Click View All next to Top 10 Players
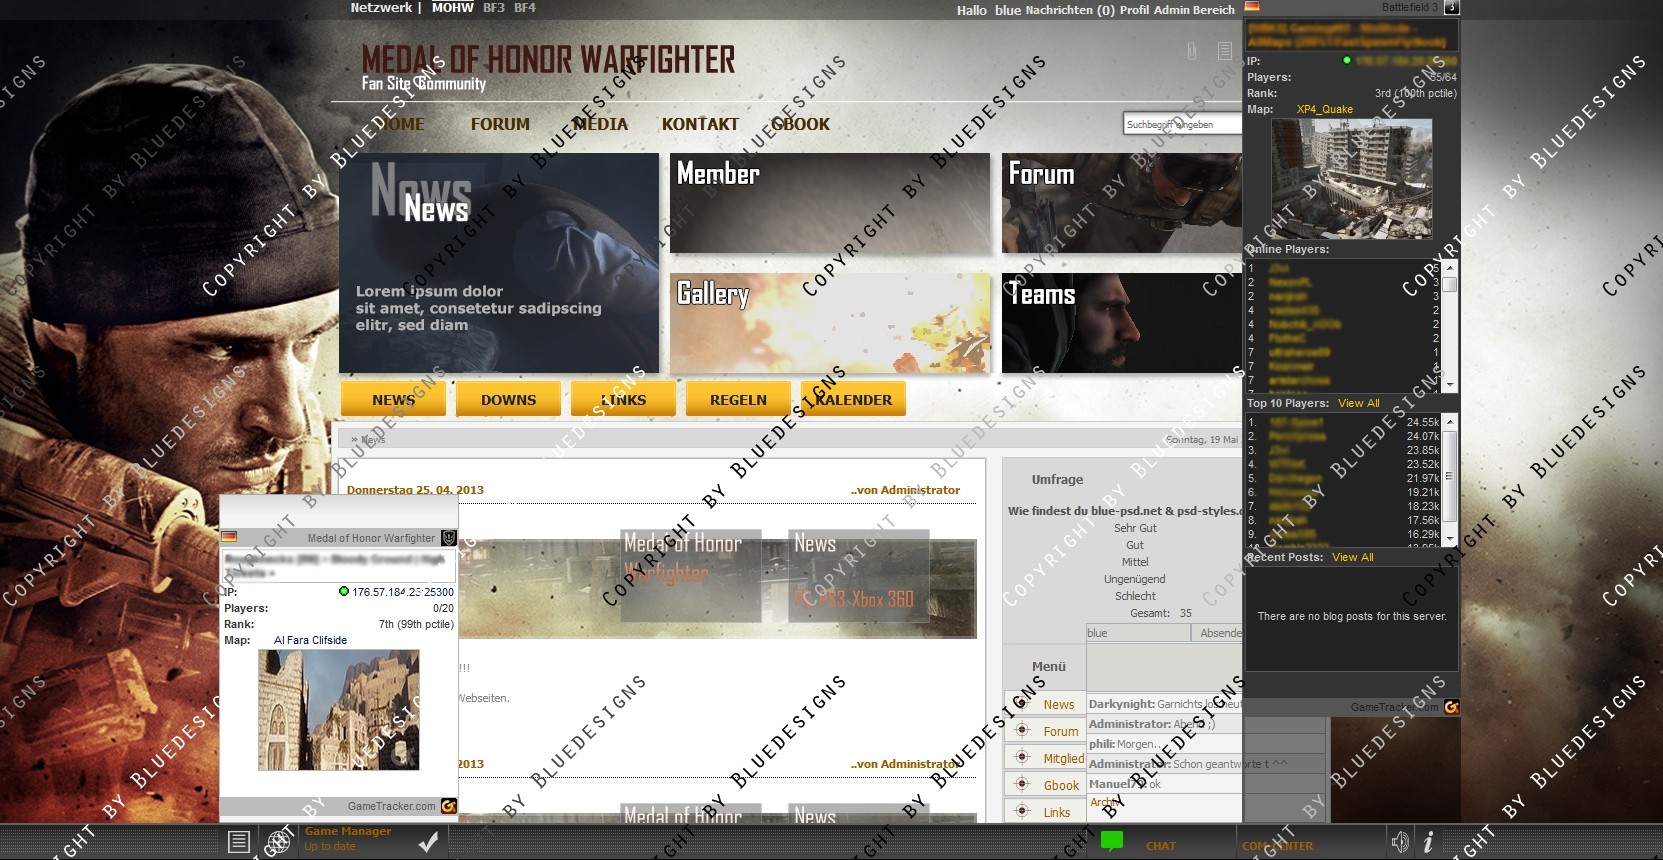This screenshot has height=860, width=1663. tap(1359, 403)
